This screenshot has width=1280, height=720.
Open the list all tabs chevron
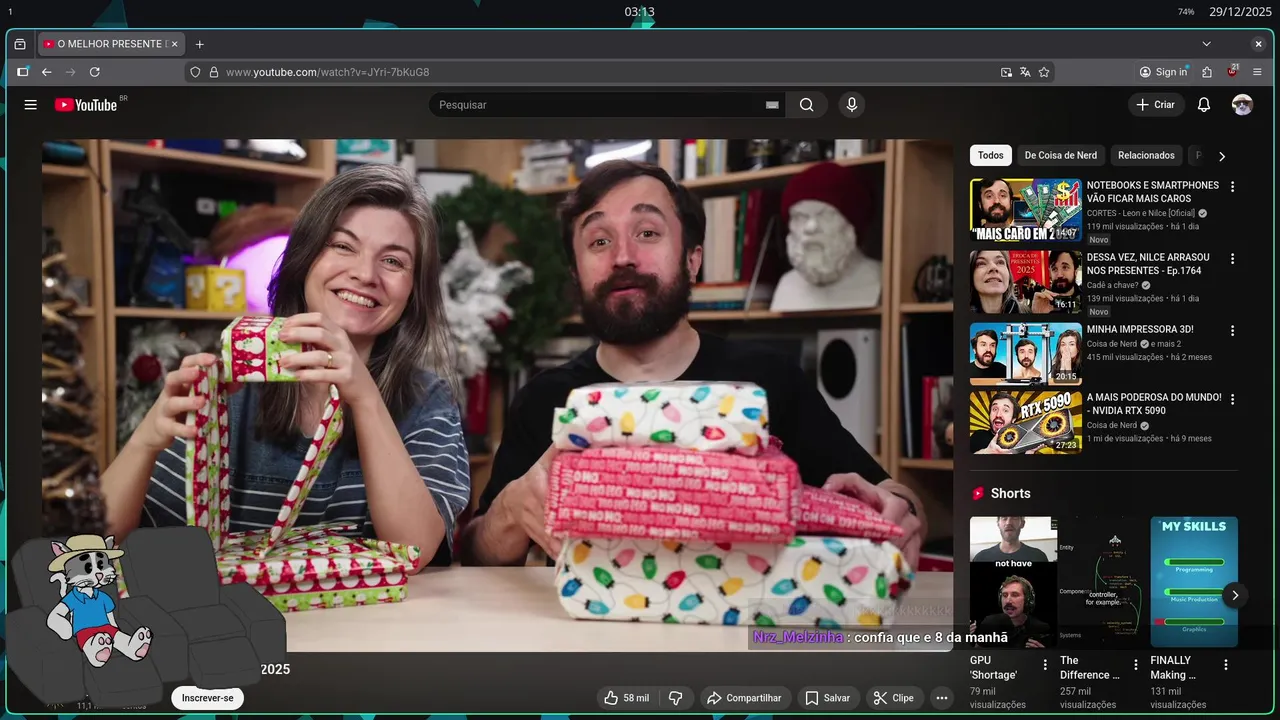[x=1206, y=44]
